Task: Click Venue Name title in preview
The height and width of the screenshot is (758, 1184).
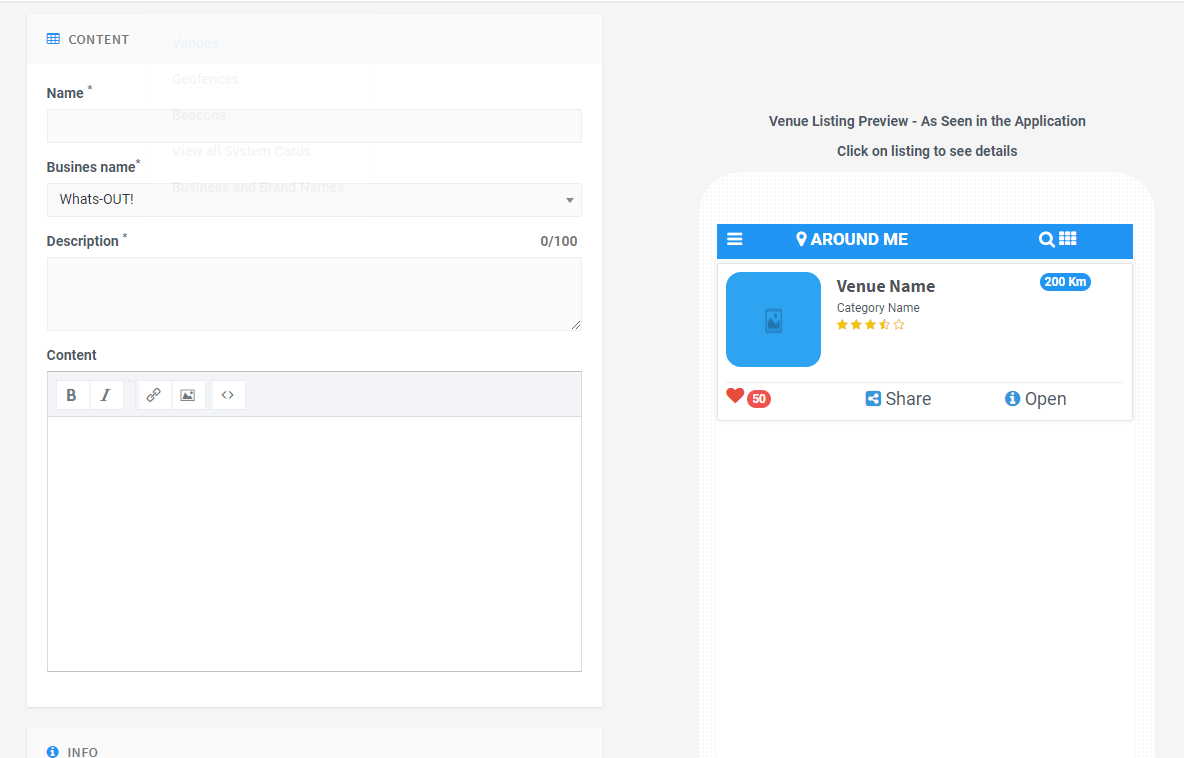Action: [886, 286]
